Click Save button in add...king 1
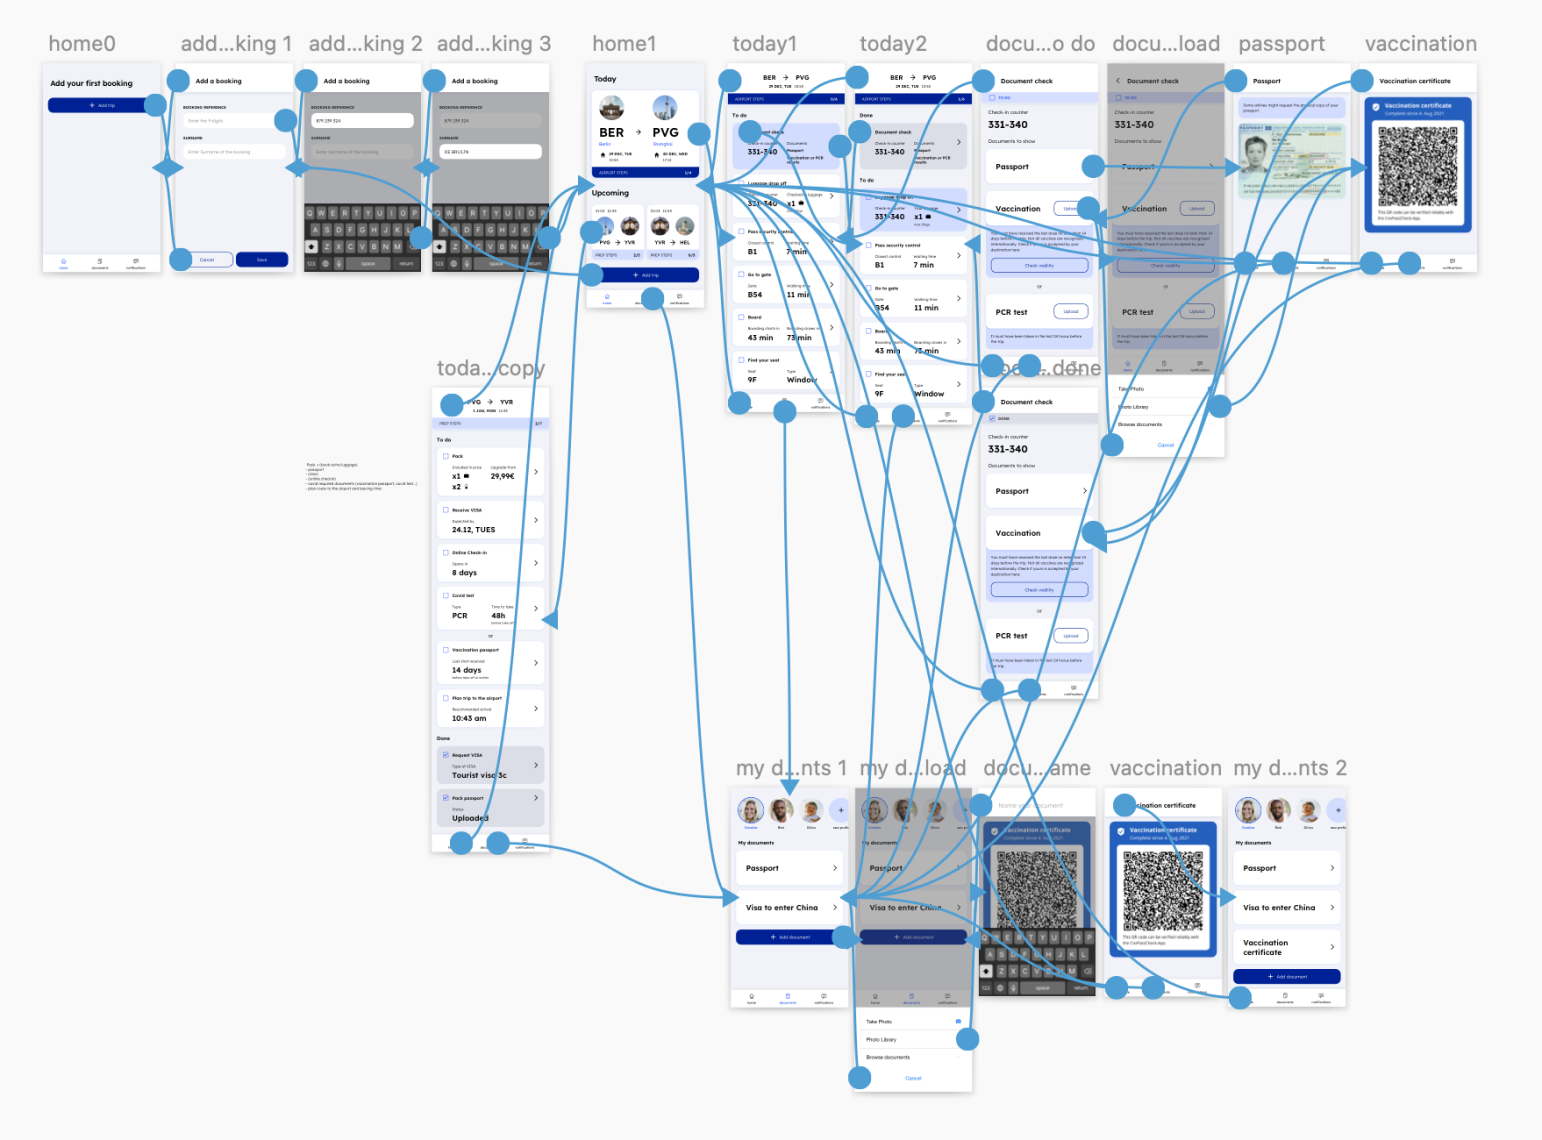The width and height of the screenshot is (1542, 1140). pyautogui.click(x=262, y=259)
